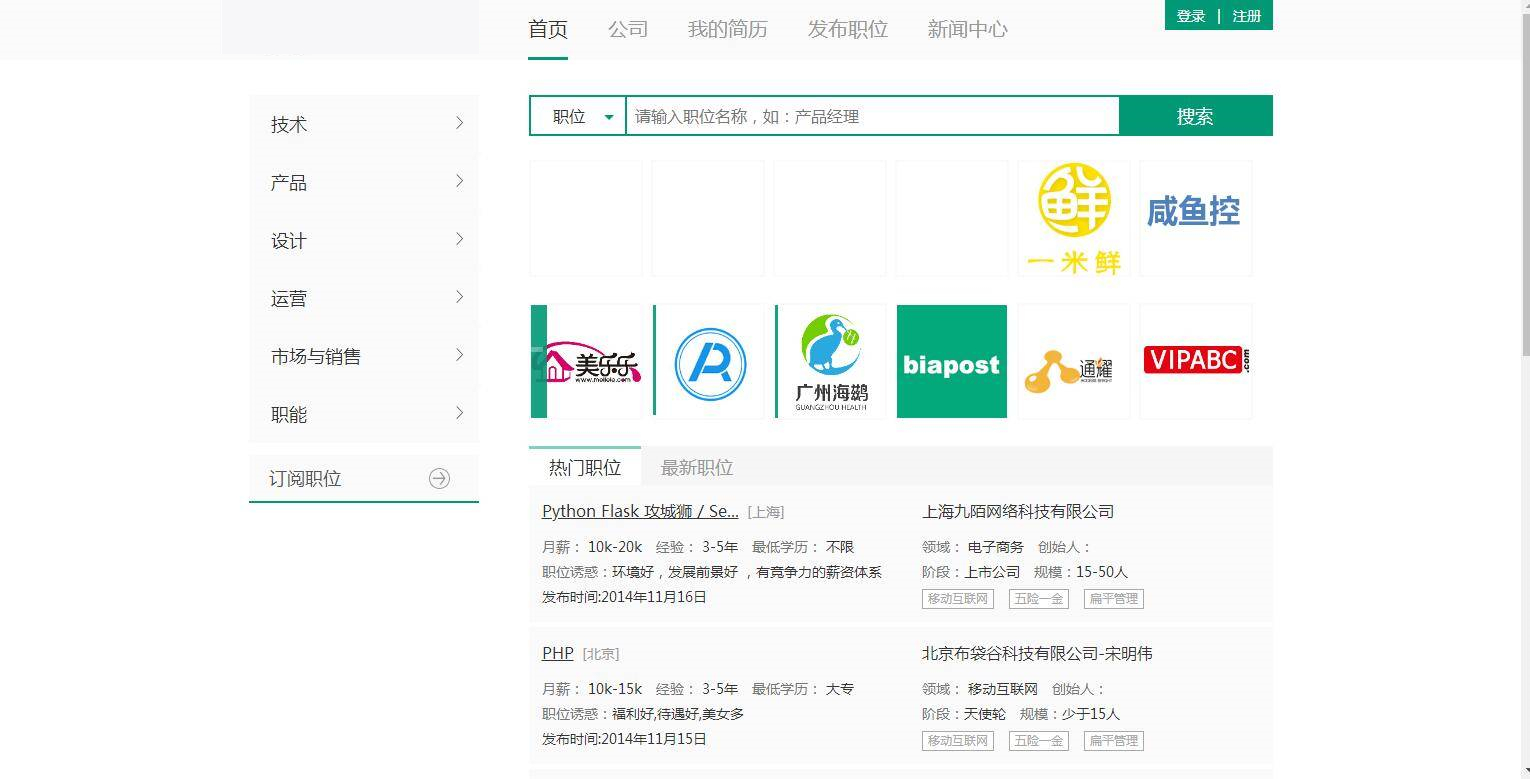Click the 广州海鹣 health company logo
The height and width of the screenshot is (779, 1530).
pyautogui.click(x=830, y=361)
